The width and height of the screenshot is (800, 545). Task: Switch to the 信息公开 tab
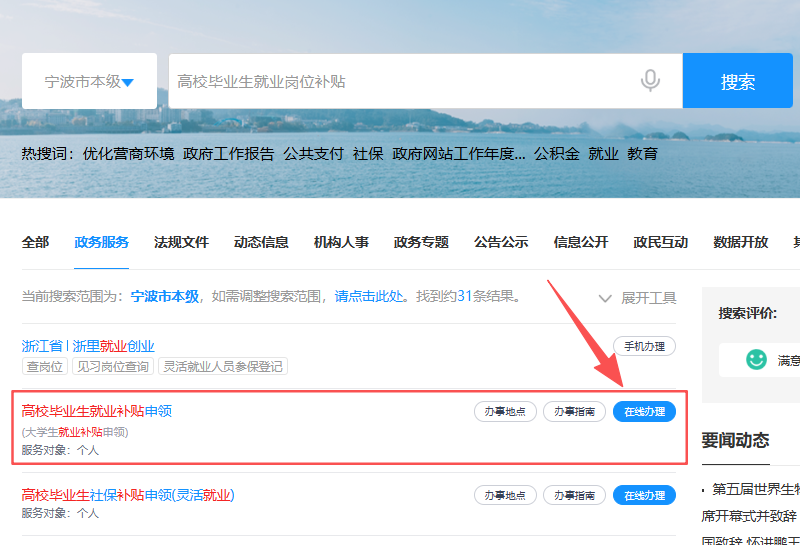coord(581,242)
